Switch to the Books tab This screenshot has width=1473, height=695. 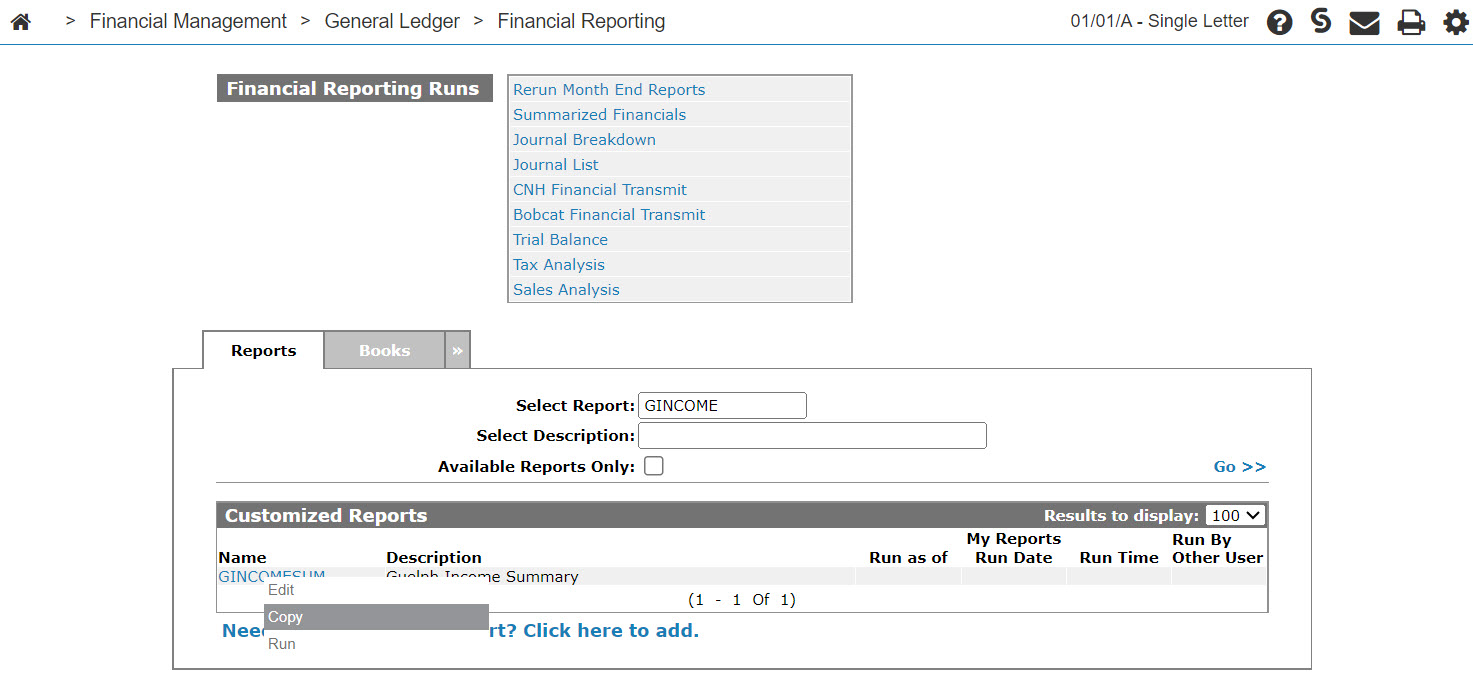point(384,351)
